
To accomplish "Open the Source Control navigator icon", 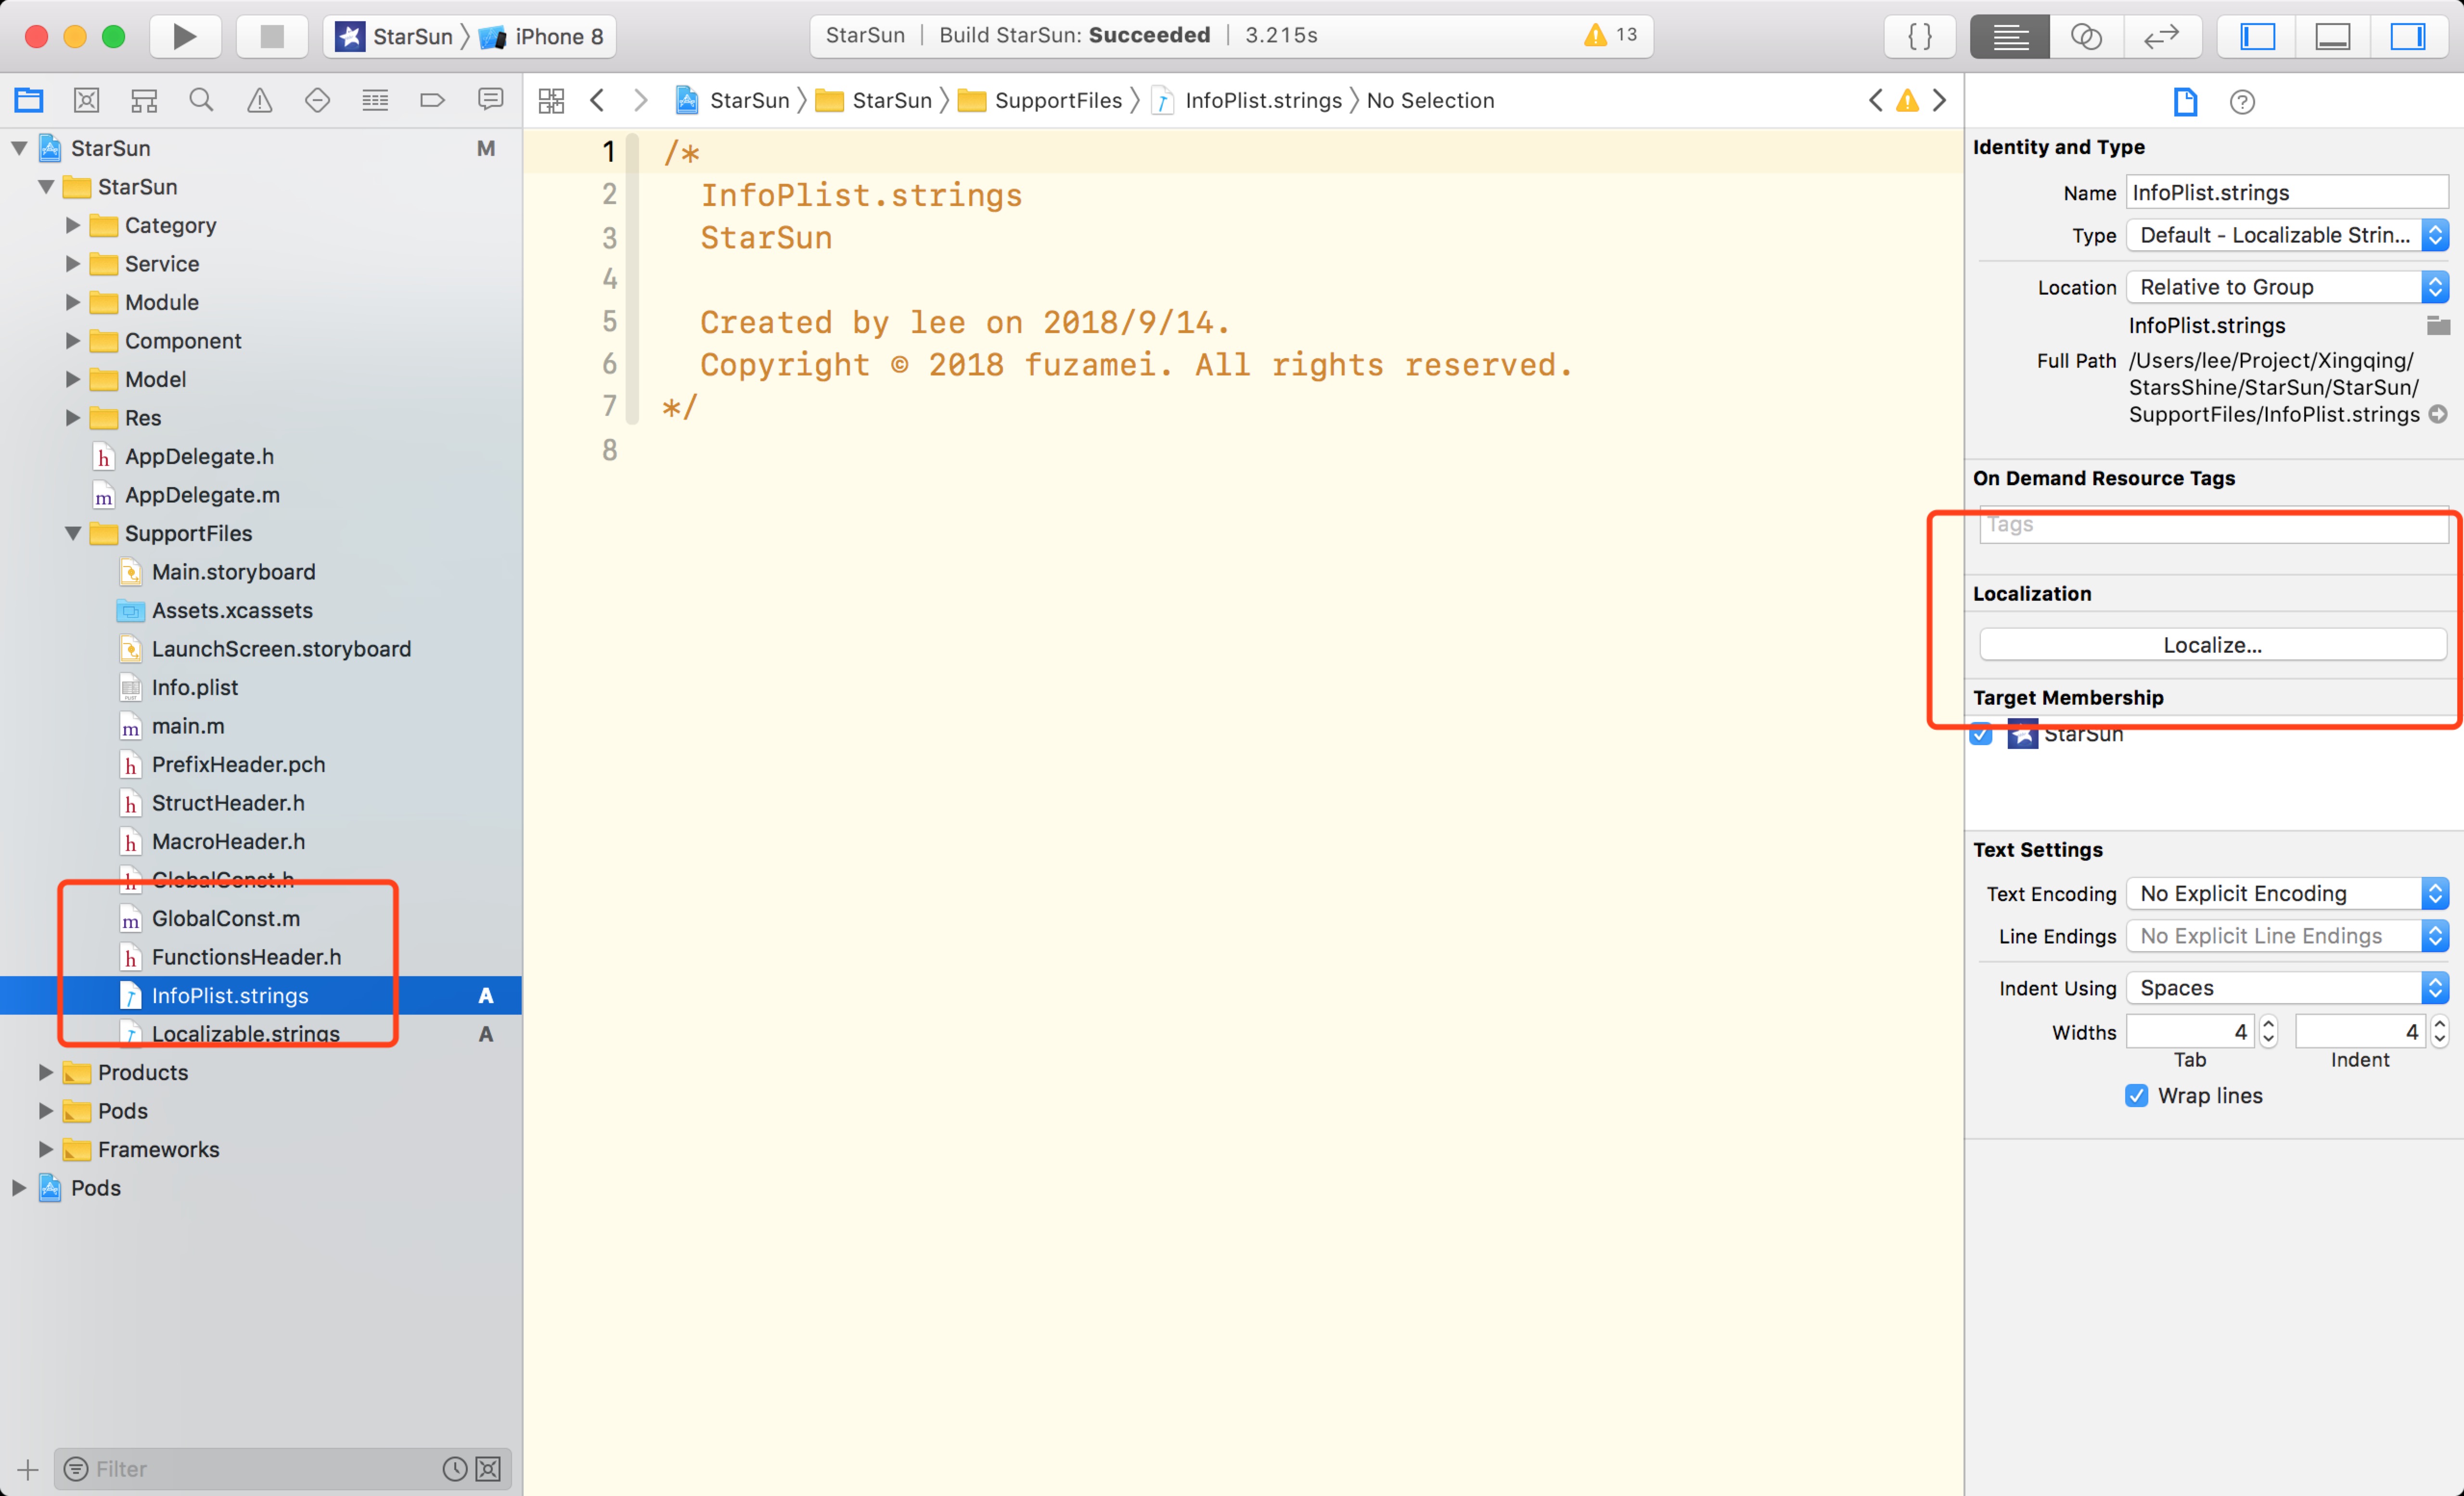I will click(86, 100).
